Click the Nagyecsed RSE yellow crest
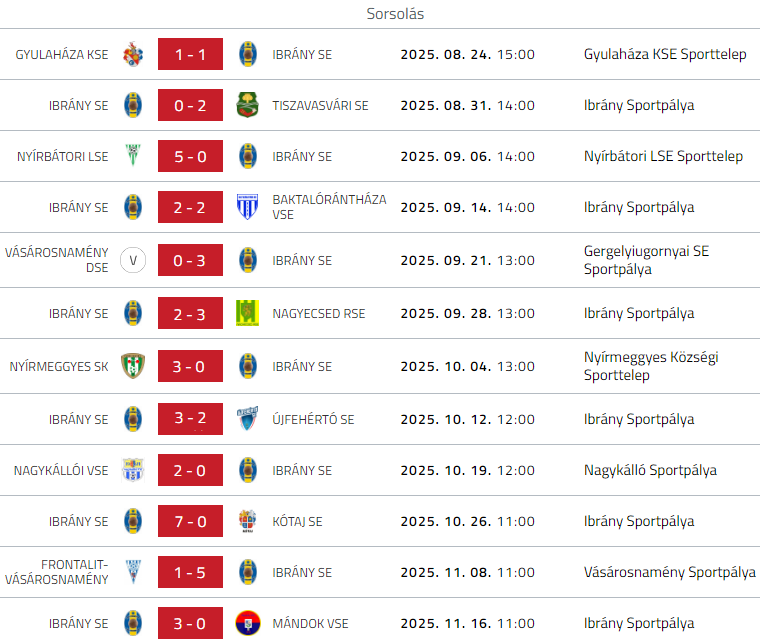The image size is (760, 640). click(248, 313)
